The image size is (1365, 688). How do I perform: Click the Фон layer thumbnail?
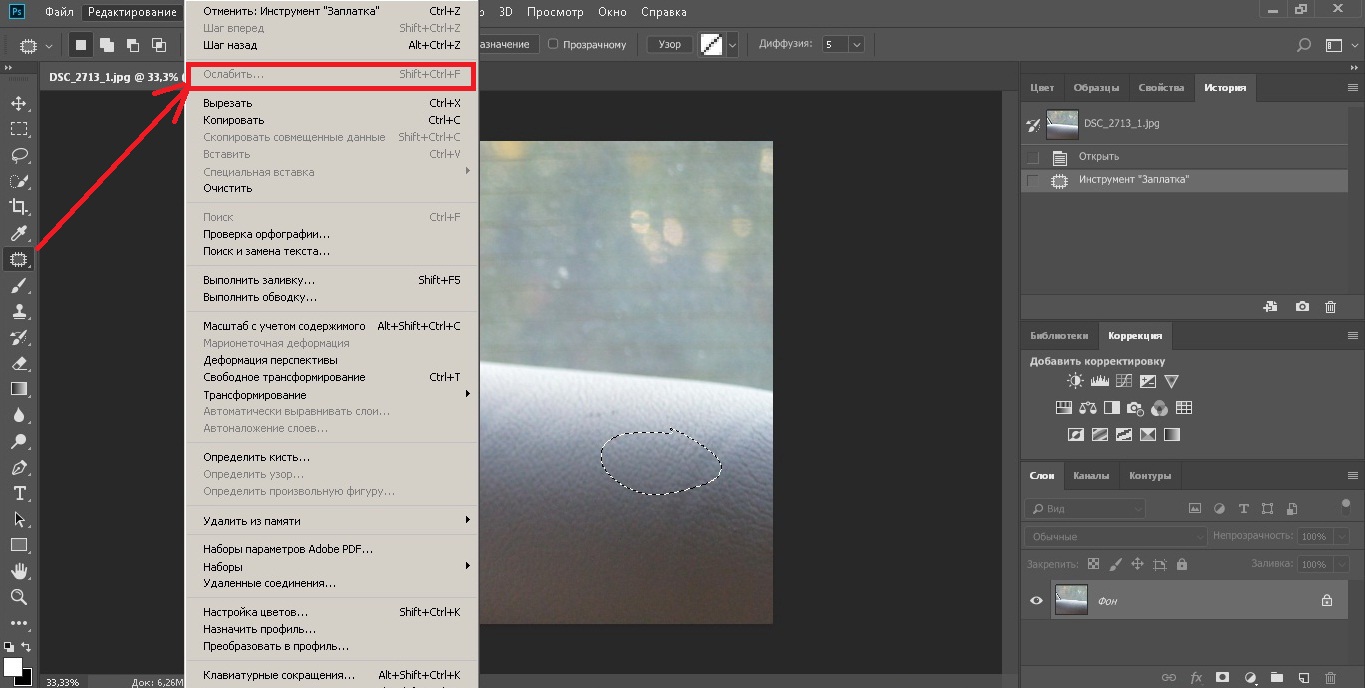coord(1071,601)
